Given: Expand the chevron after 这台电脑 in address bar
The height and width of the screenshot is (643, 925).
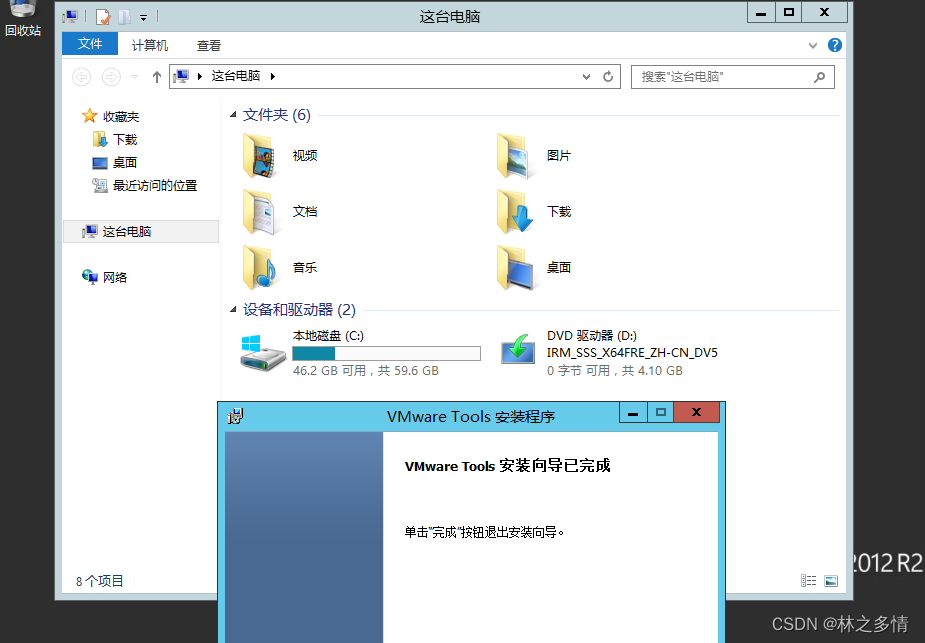Looking at the screenshot, I should click(x=273, y=76).
